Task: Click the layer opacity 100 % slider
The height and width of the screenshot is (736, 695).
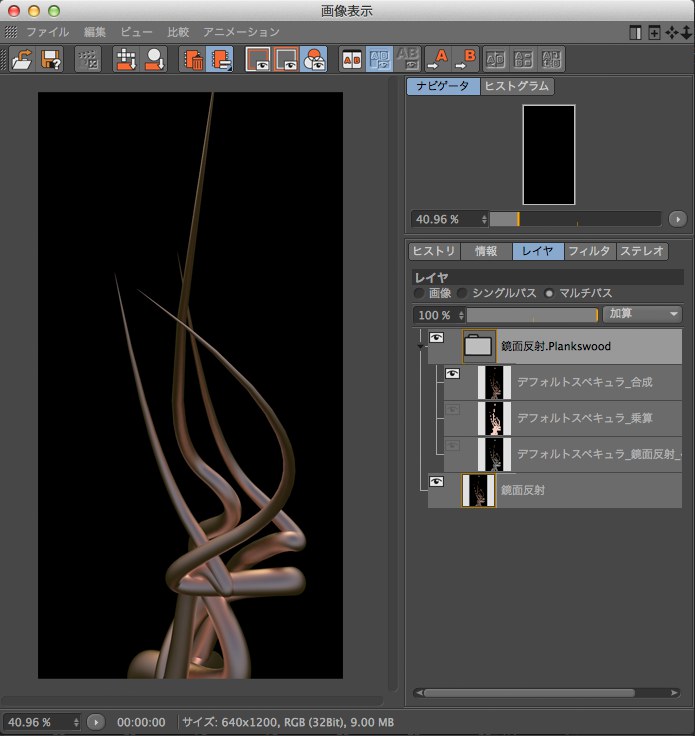Action: [x=532, y=314]
